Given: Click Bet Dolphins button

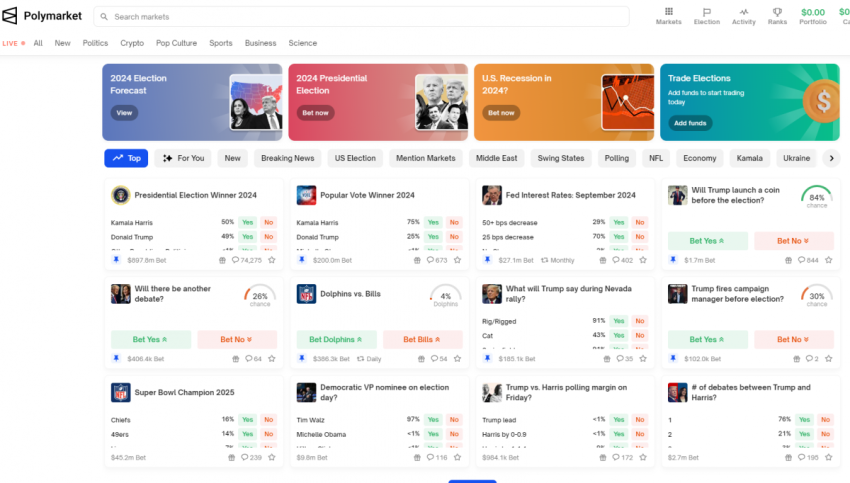Looking at the screenshot, I should (x=336, y=339).
